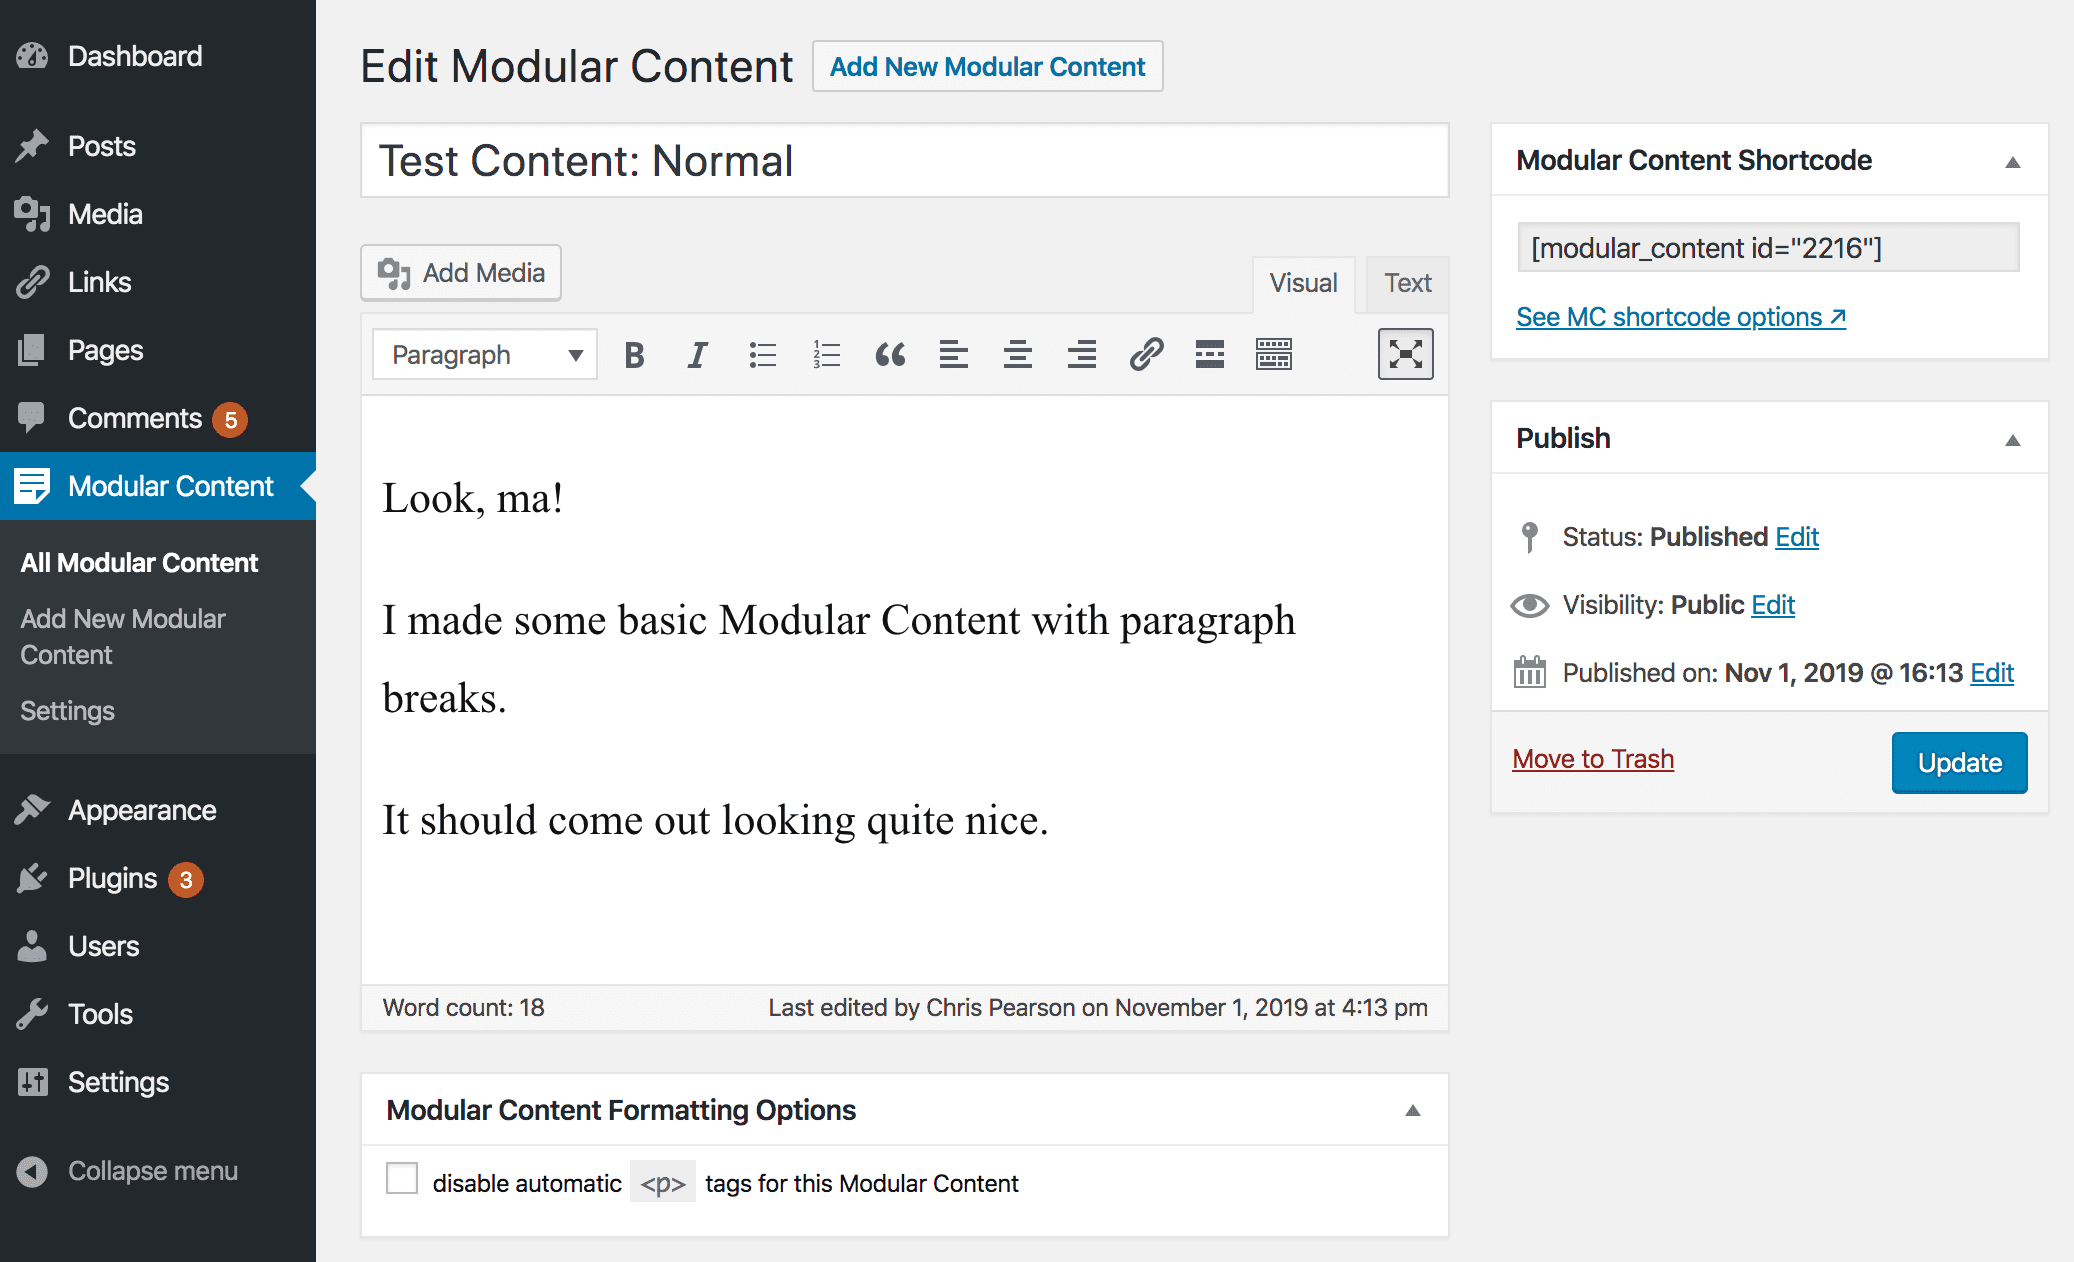Align text center
Screen dimensions: 2074x1262
point(1018,355)
